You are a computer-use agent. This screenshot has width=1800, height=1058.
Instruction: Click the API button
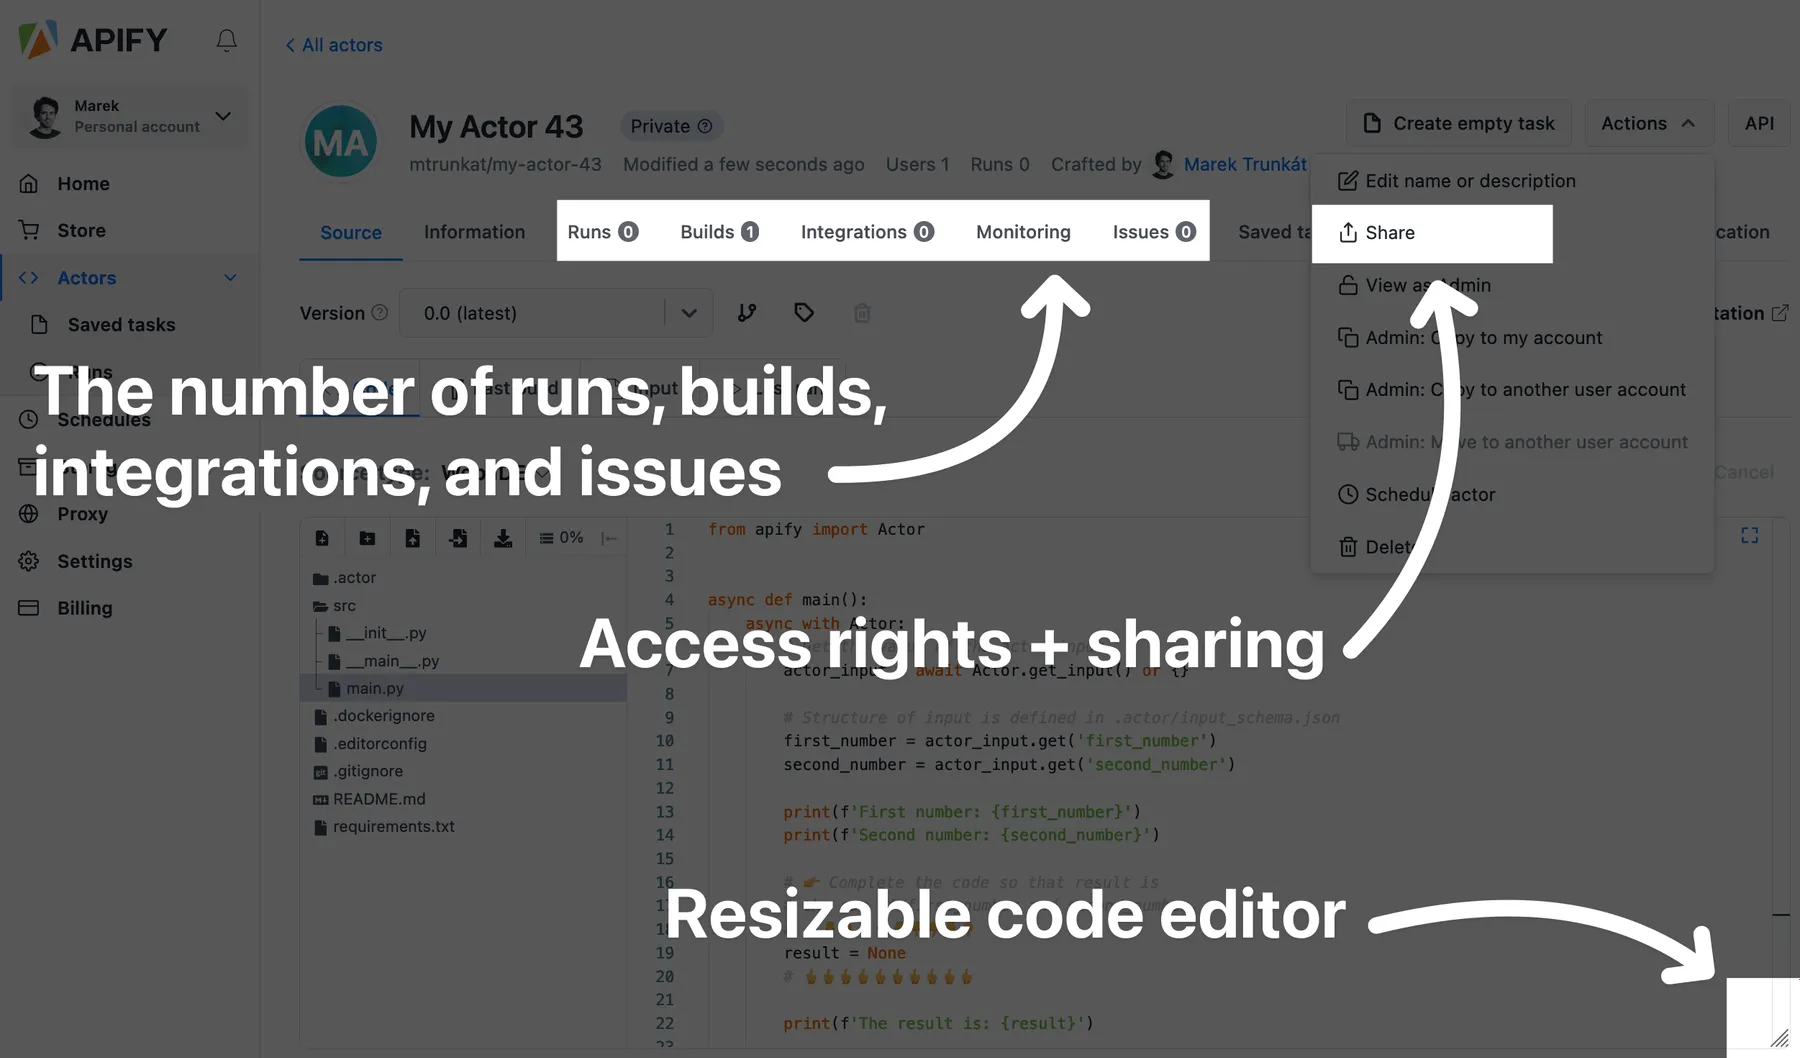1759,123
